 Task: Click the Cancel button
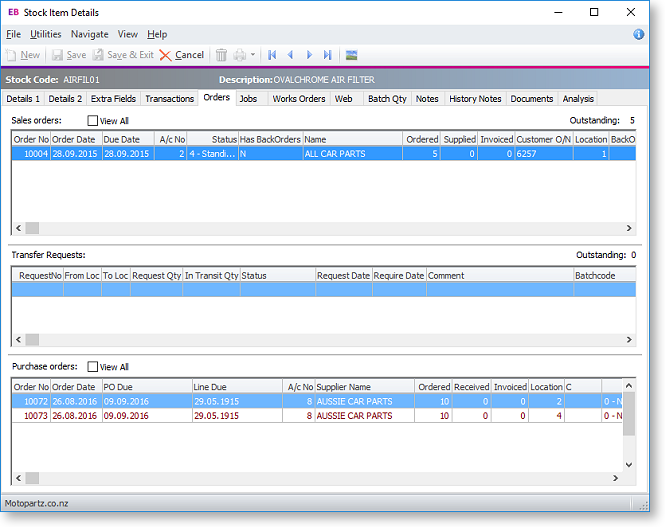(181, 55)
